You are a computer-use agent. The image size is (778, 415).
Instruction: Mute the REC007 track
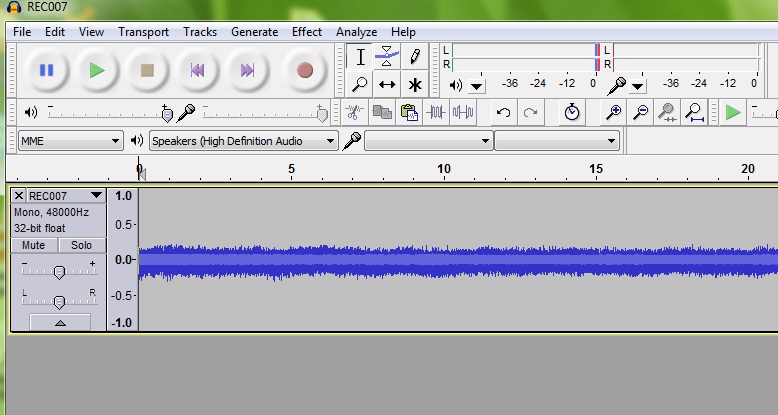tap(33, 245)
